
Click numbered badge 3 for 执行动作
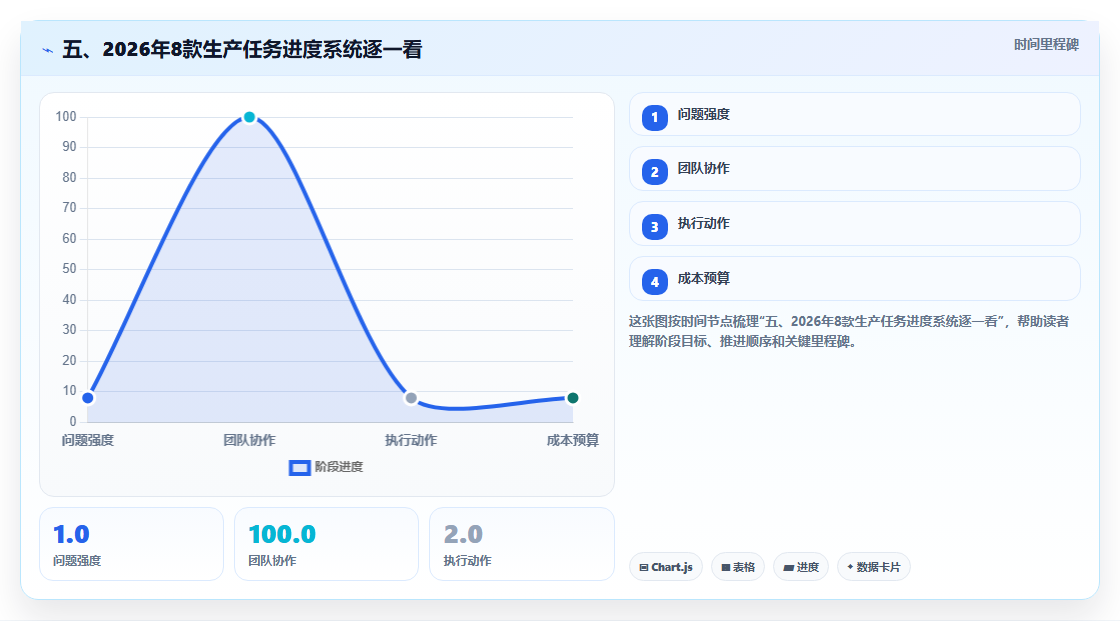pos(654,227)
